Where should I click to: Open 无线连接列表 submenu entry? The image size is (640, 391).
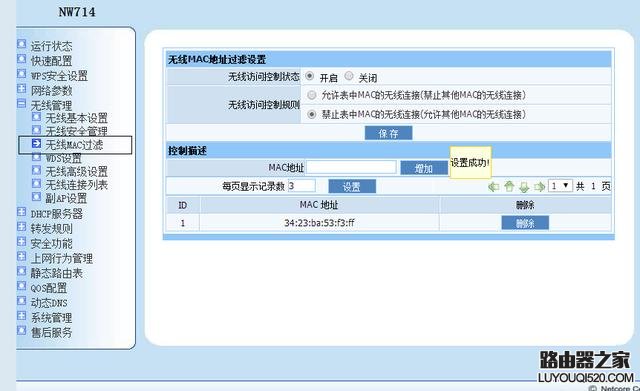tap(76, 185)
